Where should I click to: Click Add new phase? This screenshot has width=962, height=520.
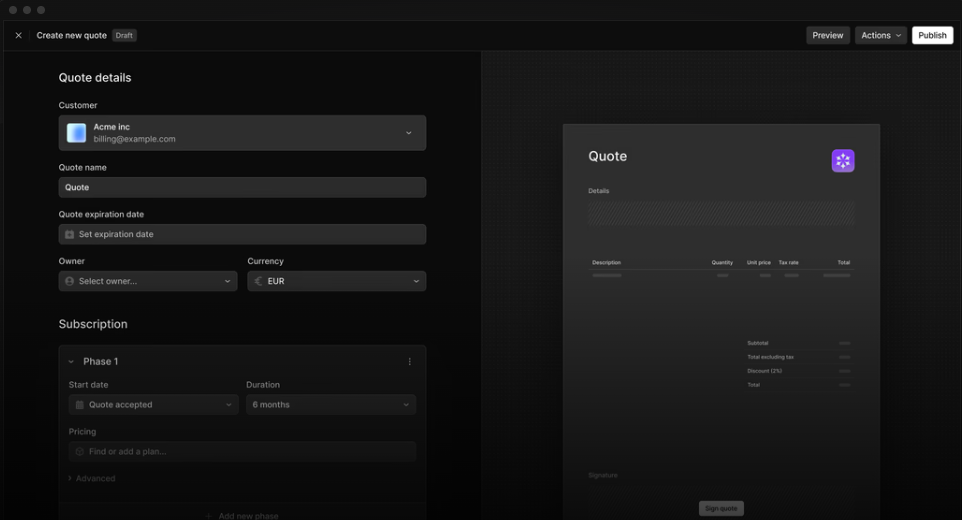click(242, 516)
